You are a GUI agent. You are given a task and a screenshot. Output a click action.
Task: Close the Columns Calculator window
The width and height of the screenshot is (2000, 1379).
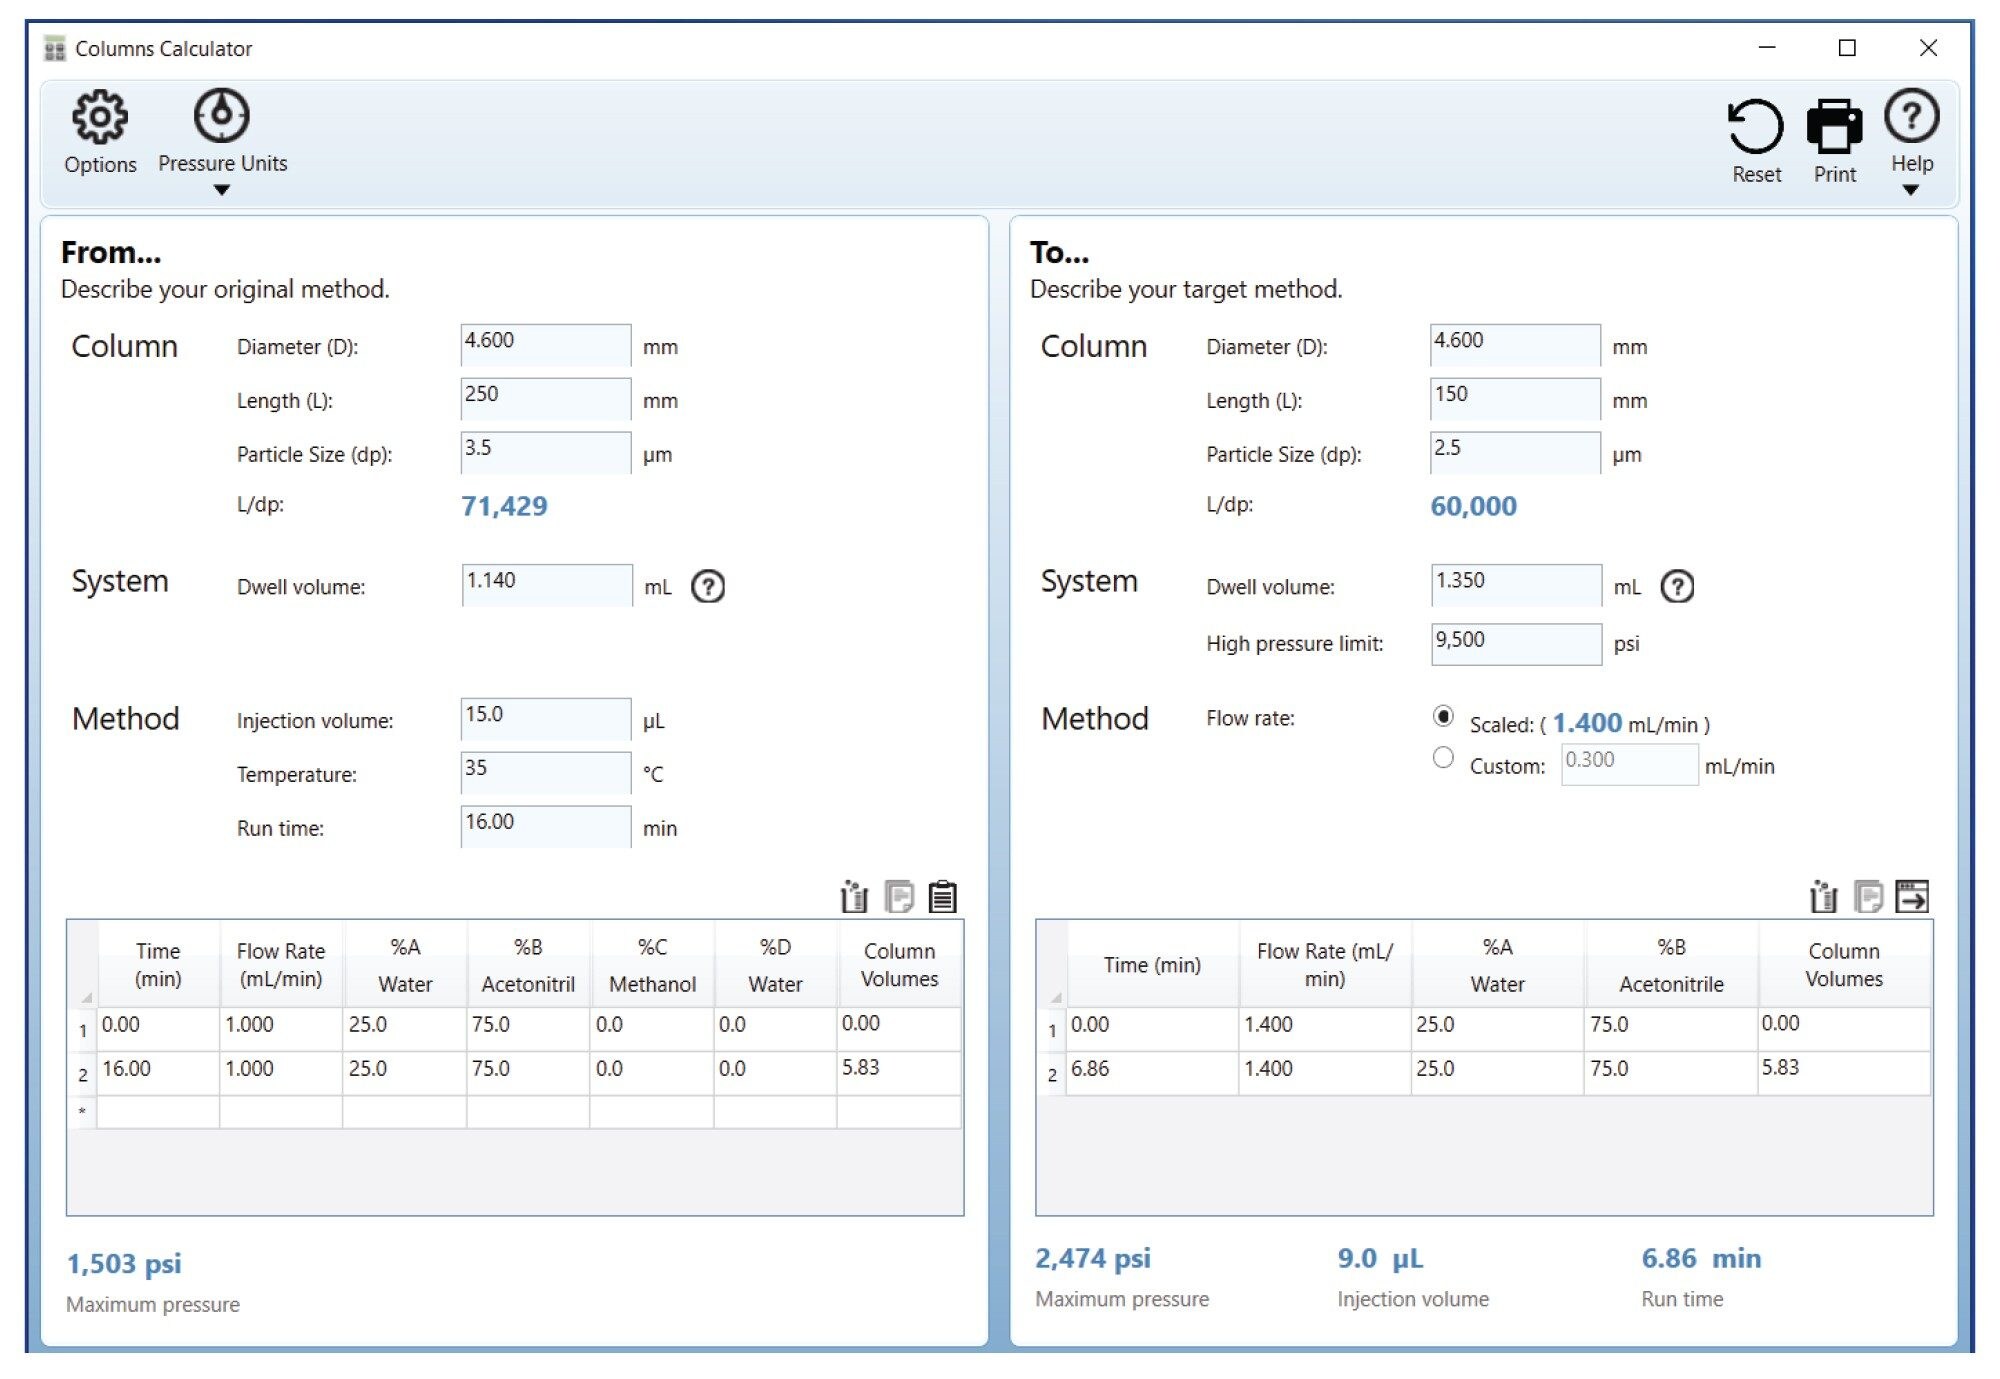pyautogui.click(x=1928, y=48)
